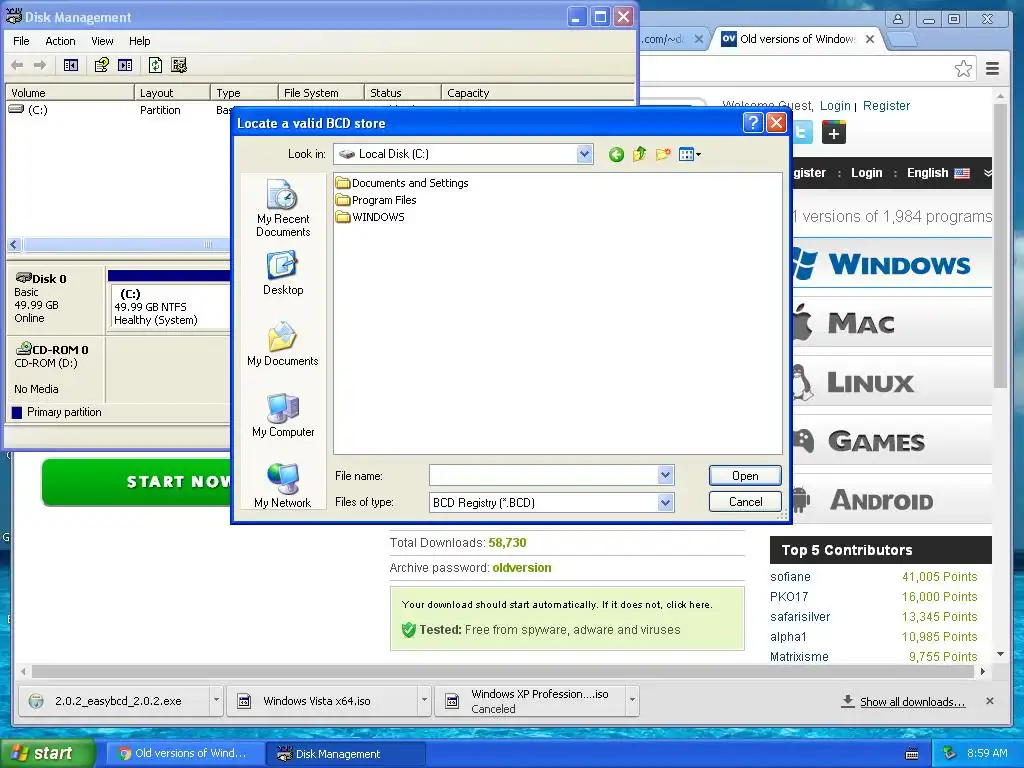
Task: Open dropdown for easybcd download item
Action: point(216,700)
